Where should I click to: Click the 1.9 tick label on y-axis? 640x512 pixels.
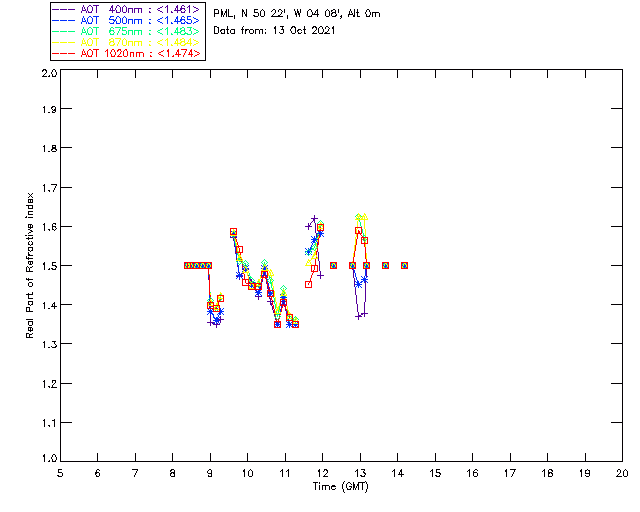point(49,109)
